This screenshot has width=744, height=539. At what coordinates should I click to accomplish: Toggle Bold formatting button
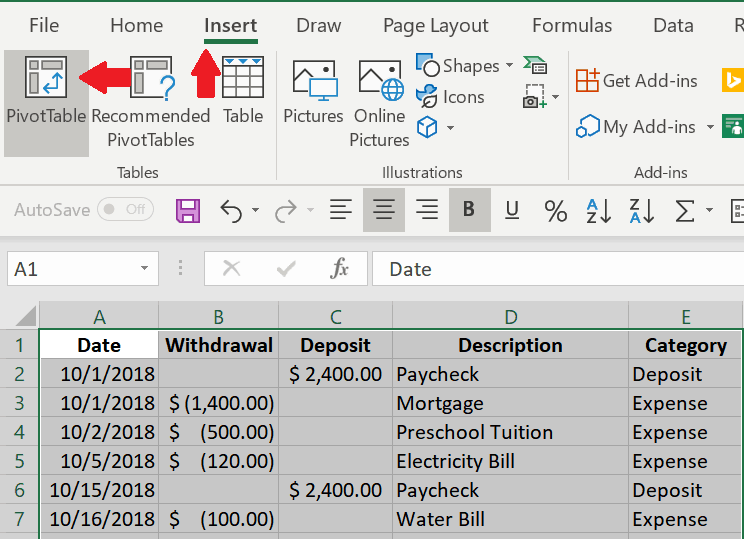point(469,210)
